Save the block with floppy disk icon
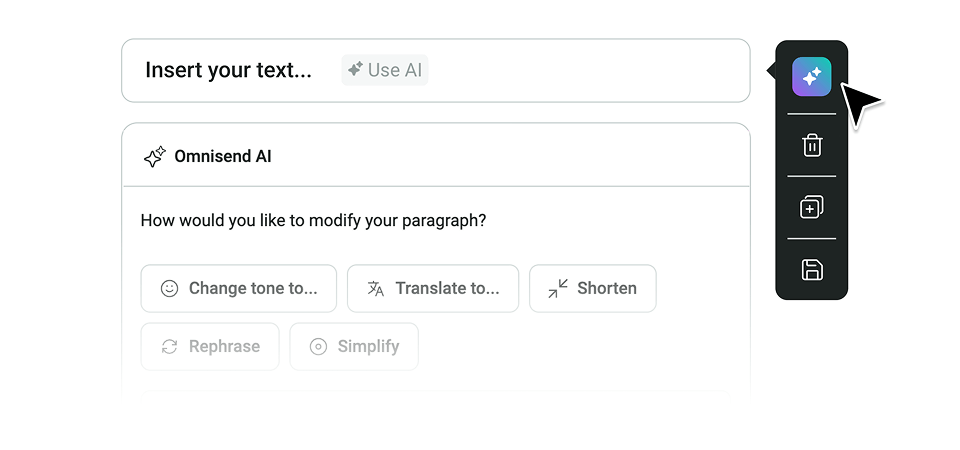The width and height of the screenshot is (960, 450). [x=812, y=269]
